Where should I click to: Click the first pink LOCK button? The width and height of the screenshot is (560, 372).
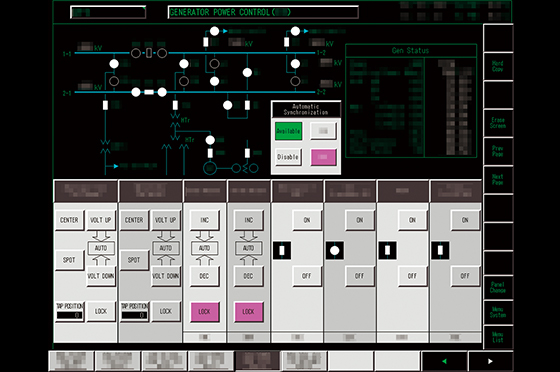(x=204, y=312)
